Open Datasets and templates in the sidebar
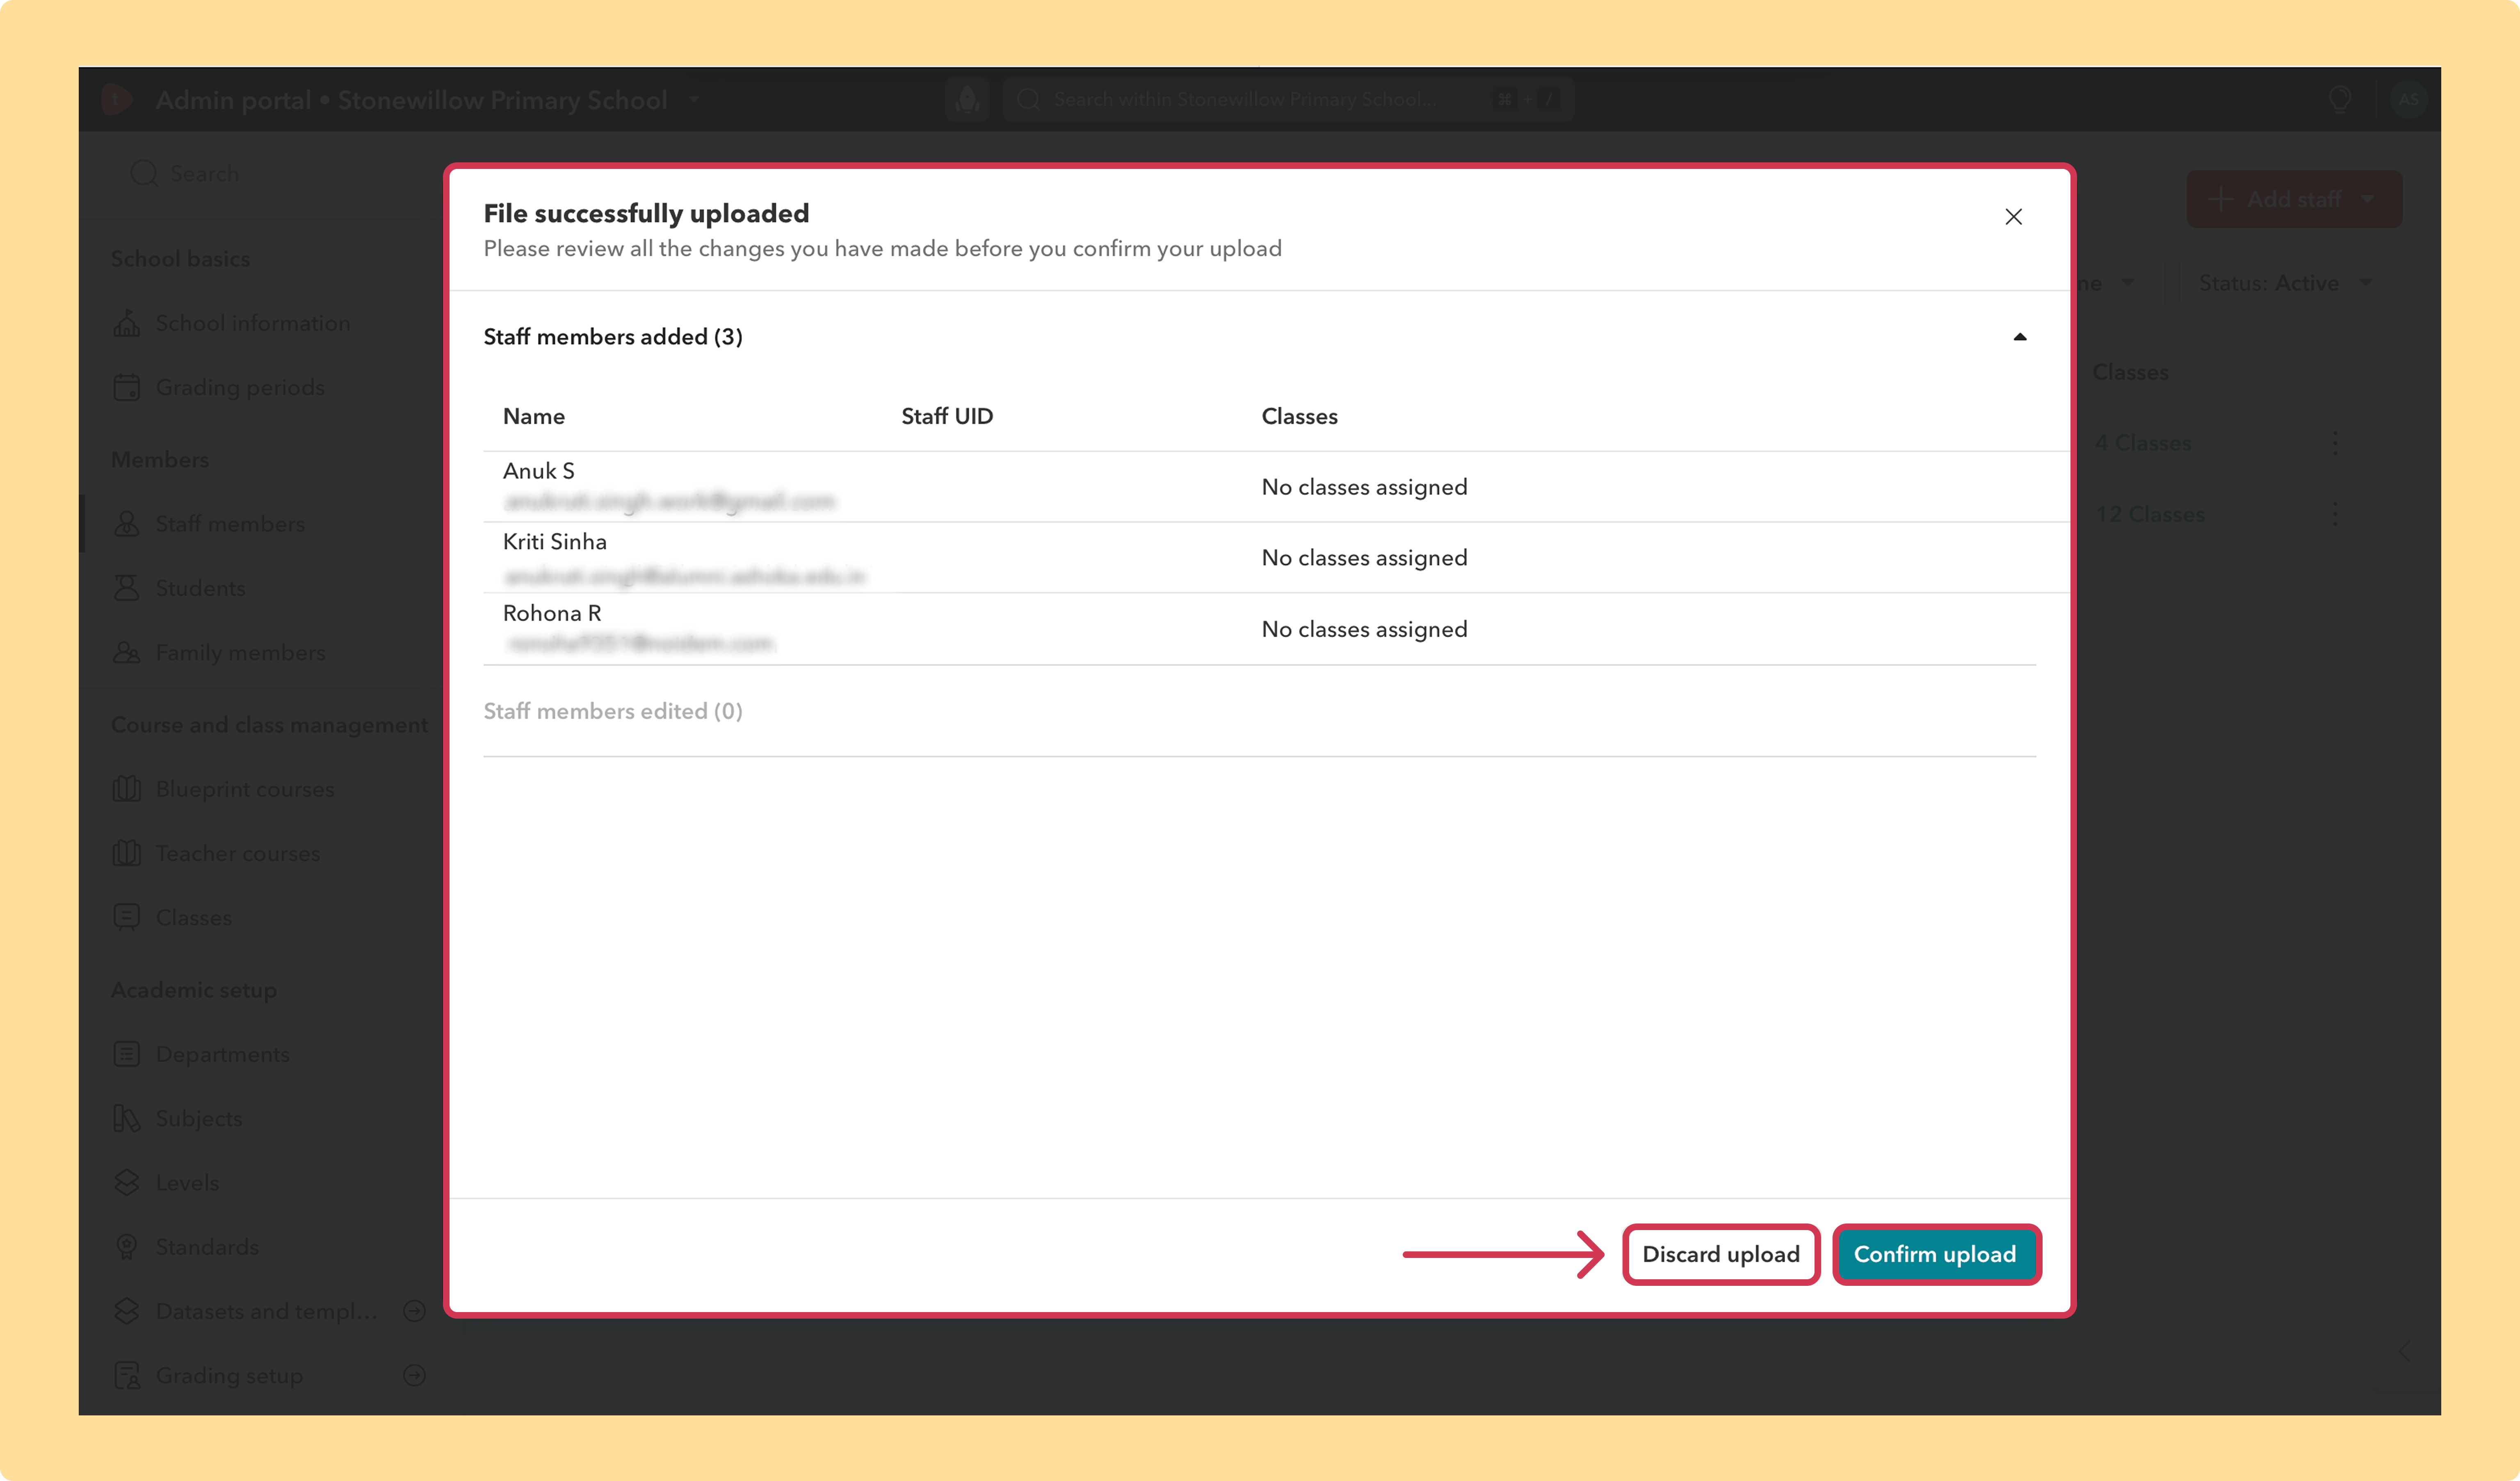Screen dimensions: 2520x1481 [x=267, y=1311]
